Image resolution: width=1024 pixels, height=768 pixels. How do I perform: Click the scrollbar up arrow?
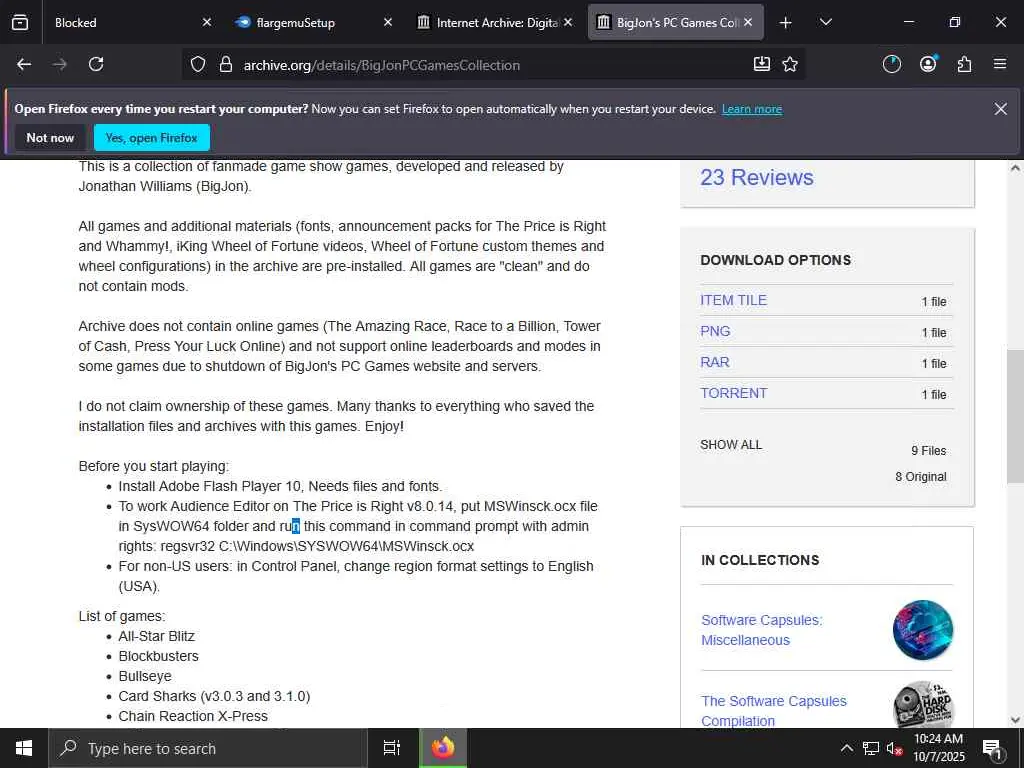1015,168
